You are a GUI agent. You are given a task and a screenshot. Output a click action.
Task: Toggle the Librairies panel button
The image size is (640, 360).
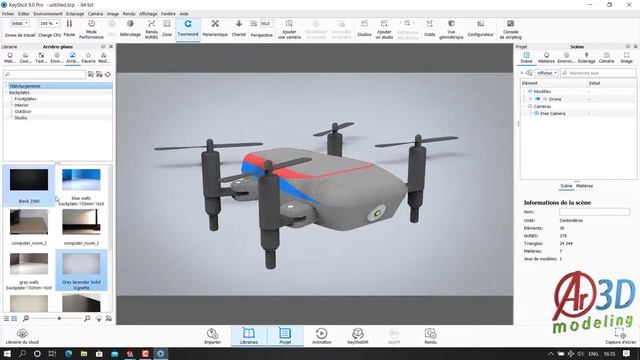pyautogui.click(x=249, y=336)
